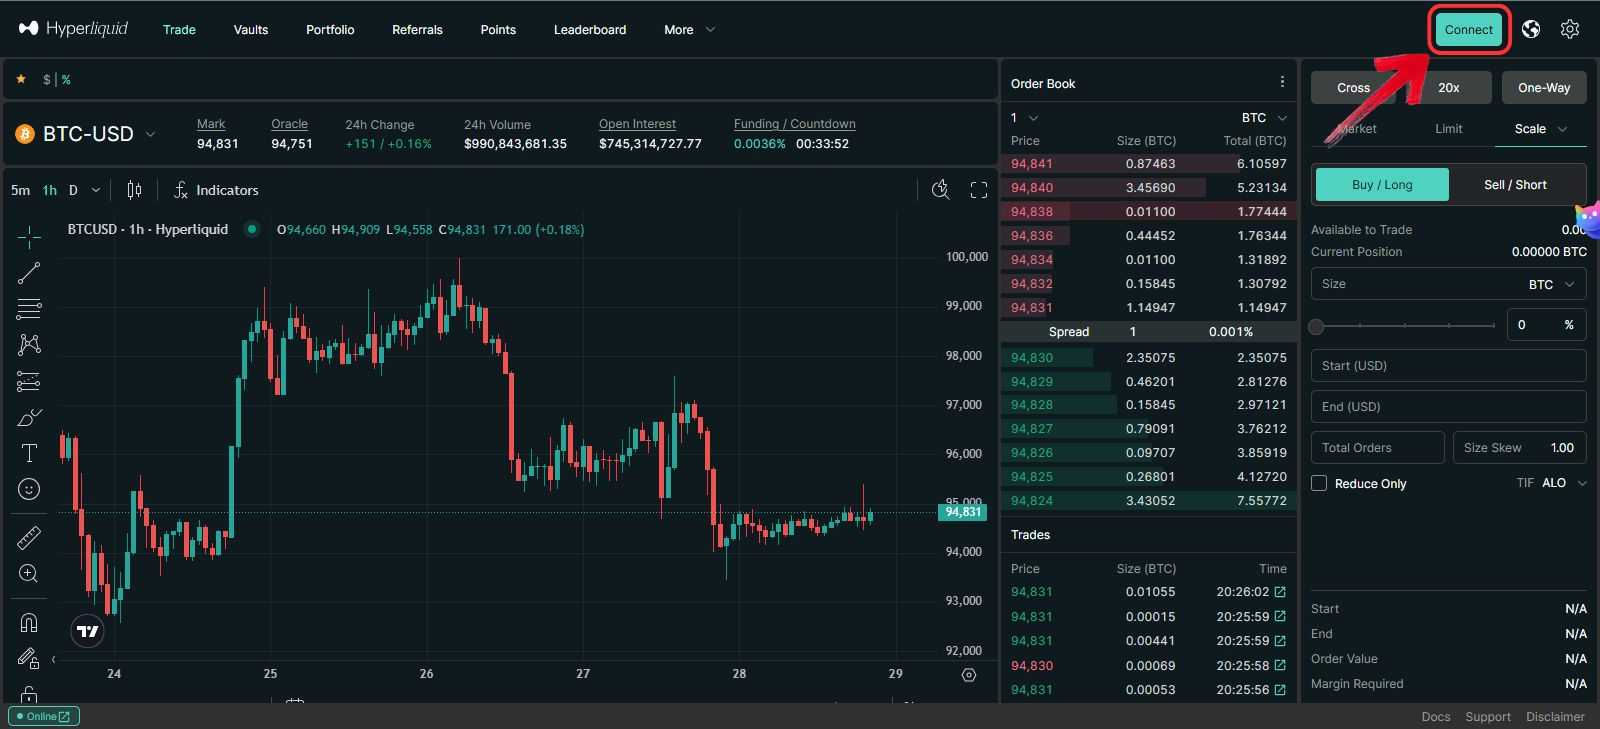Switch the price unit toggle to $

(47, 79)
